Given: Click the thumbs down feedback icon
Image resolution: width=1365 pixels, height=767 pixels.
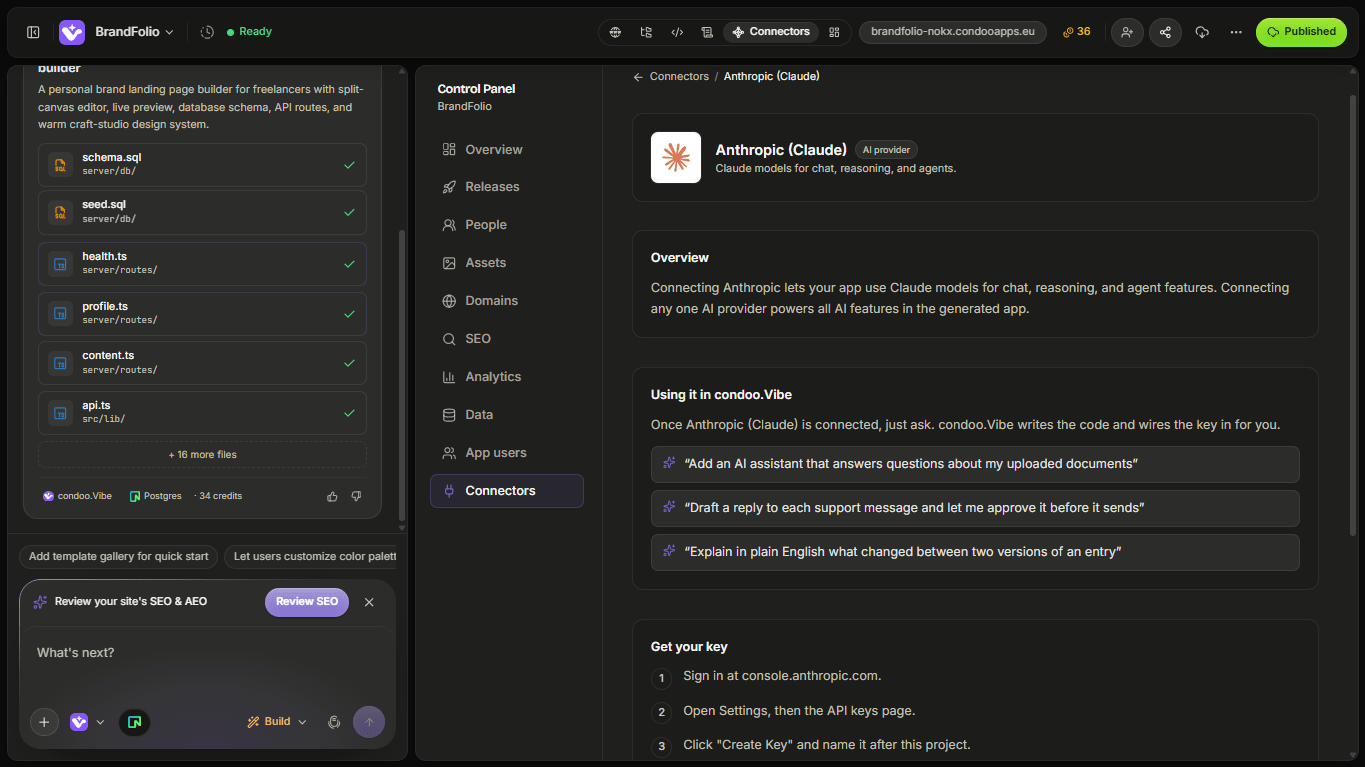Looking at the screenshot, I should [356, 496].
